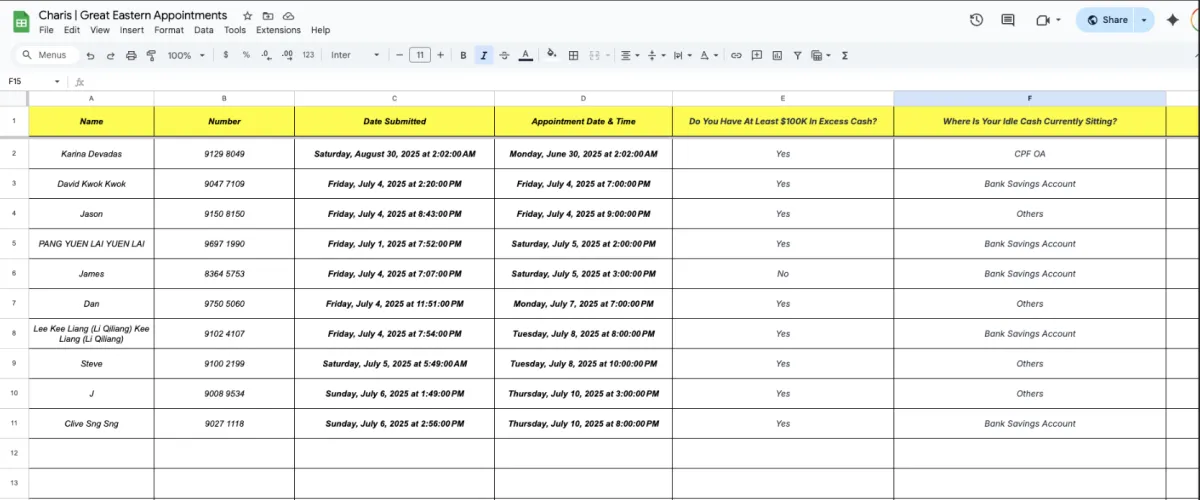Increase font size with plus button

point(440,55)
